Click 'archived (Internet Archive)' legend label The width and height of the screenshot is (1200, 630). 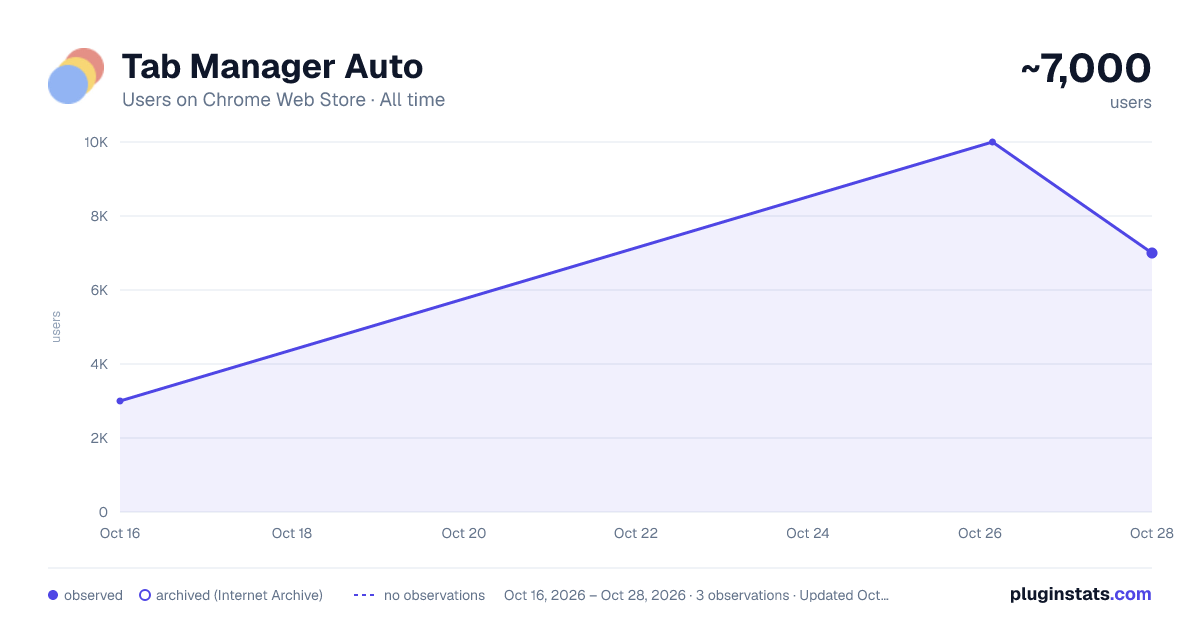(239, 595)
